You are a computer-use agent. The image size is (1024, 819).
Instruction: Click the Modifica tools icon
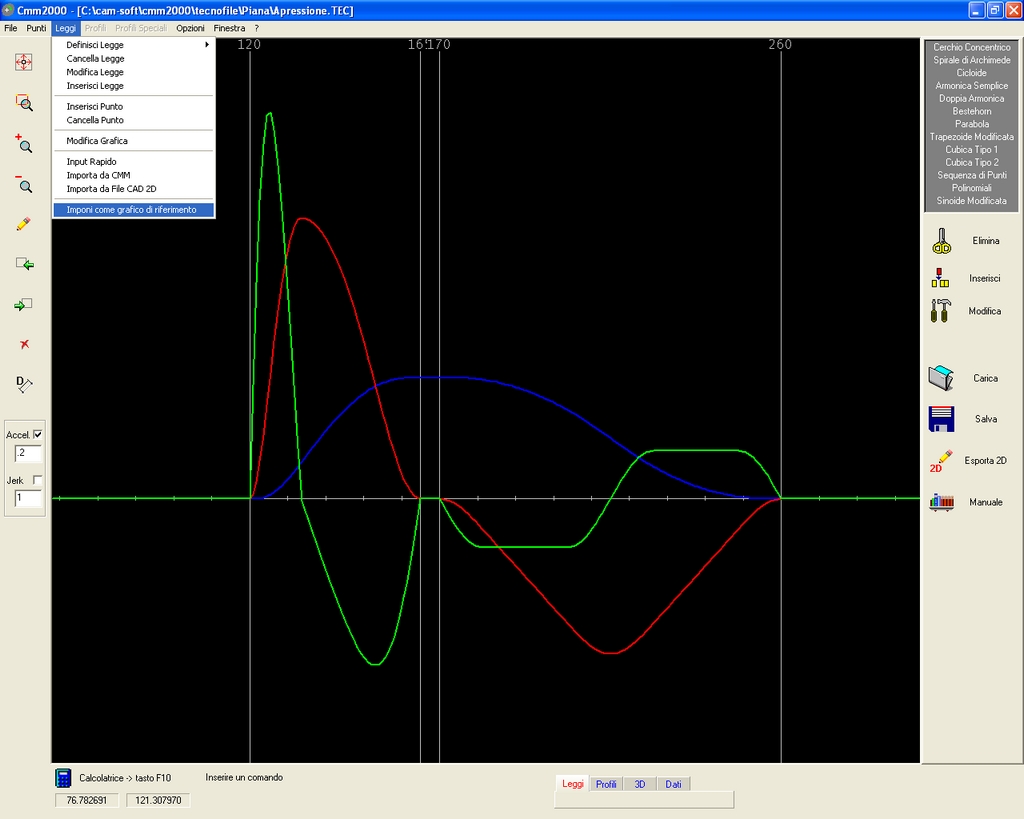[940, 311]
